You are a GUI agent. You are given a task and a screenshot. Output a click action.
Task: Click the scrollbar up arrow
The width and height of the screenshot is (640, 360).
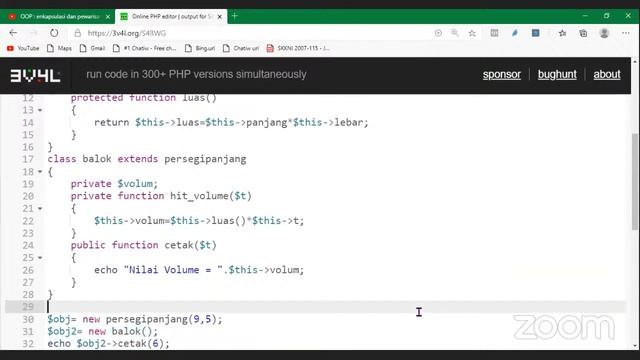click(x=635, y=61)
